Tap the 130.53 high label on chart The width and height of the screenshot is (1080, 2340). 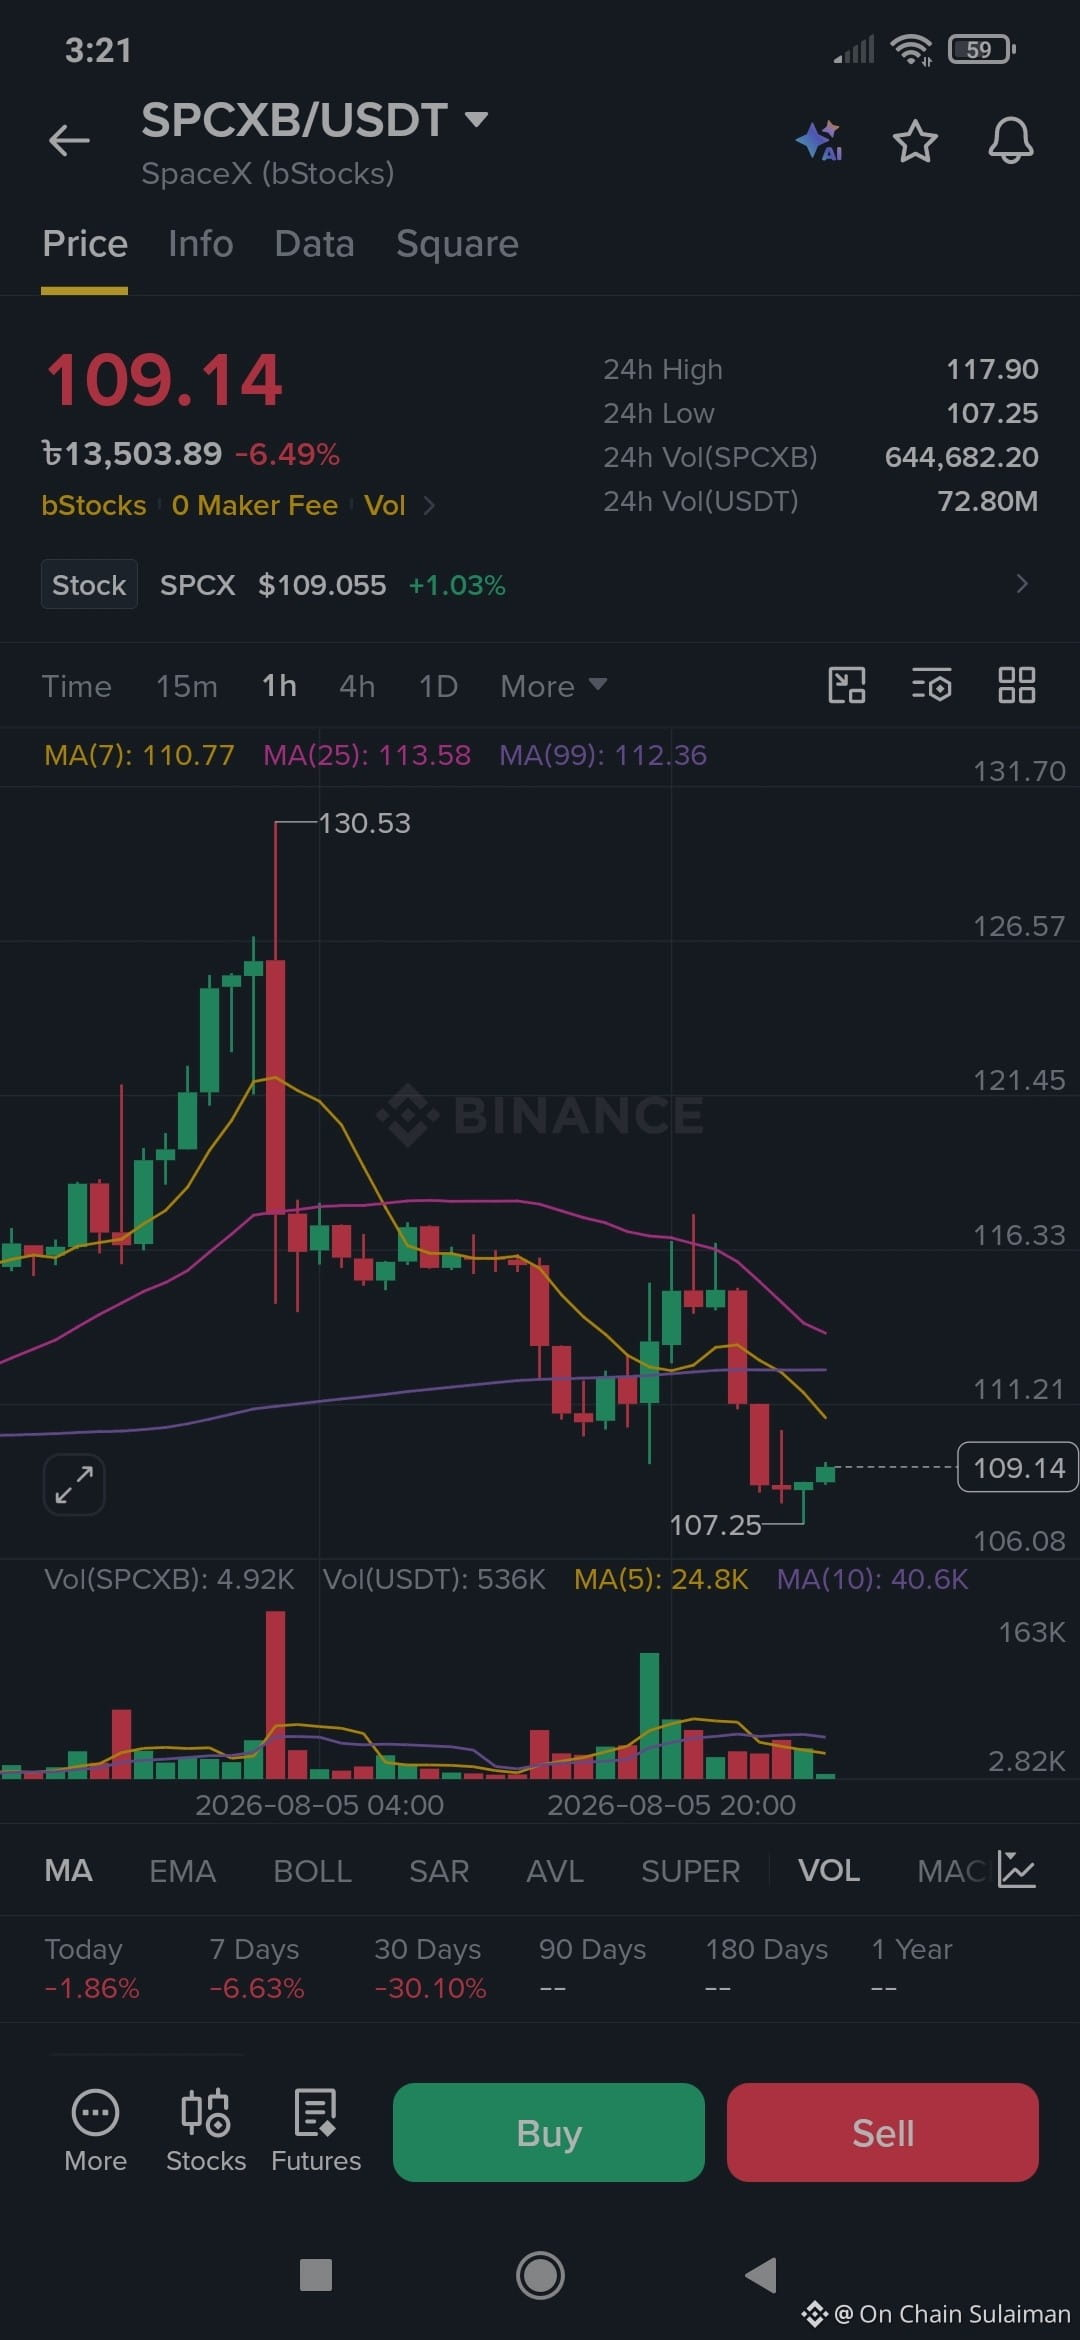[365, 823]
